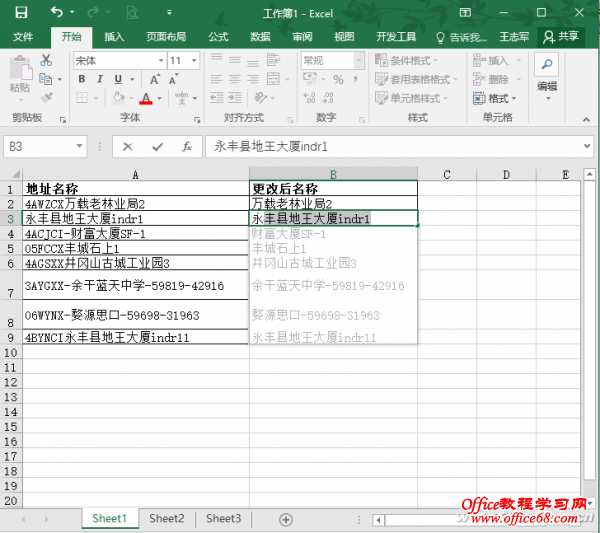Open the underline style dropdown arrow
Image resolution: width=600 pixels, height=533 pixels.
click(x=132, y=80)
